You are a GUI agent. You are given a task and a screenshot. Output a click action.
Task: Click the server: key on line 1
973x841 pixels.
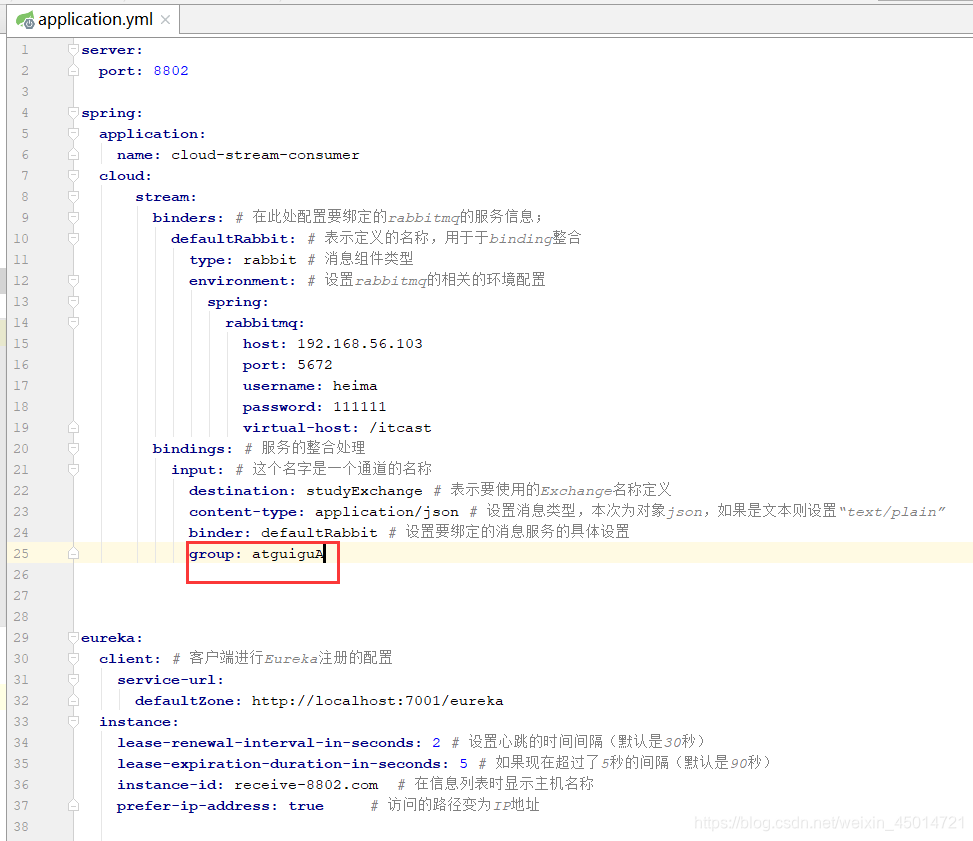pos(112,50)
